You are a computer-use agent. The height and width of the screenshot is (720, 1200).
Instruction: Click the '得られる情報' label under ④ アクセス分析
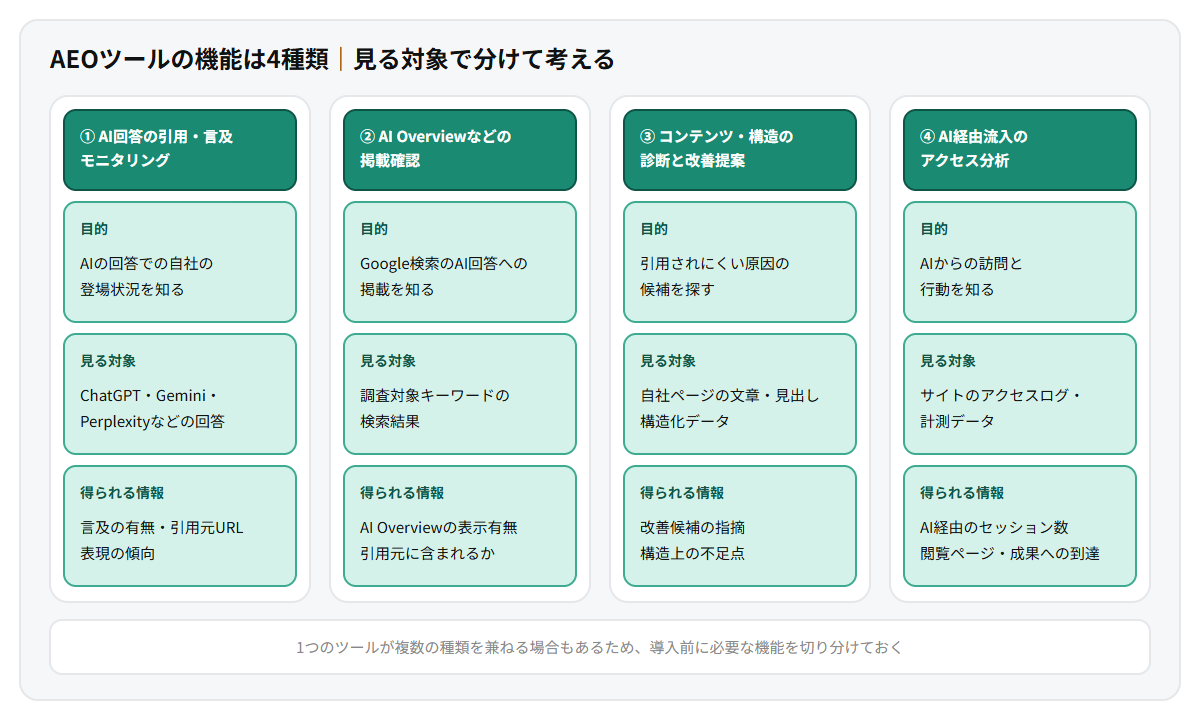(x=962, y=493)
